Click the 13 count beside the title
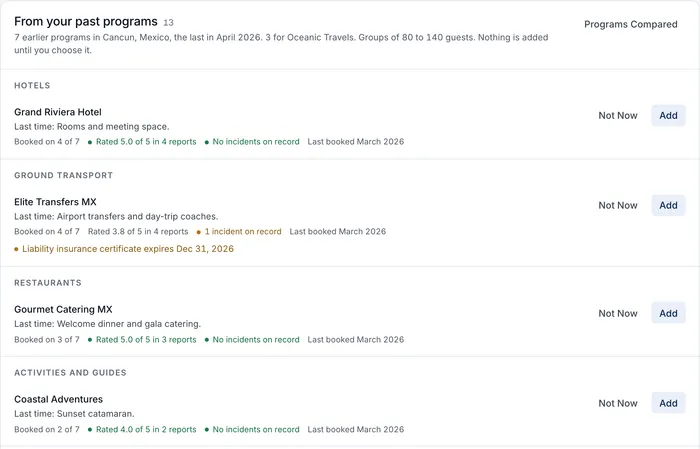This screenshot has height=449, width=700. pyautogui.click(x=168, y=22)
